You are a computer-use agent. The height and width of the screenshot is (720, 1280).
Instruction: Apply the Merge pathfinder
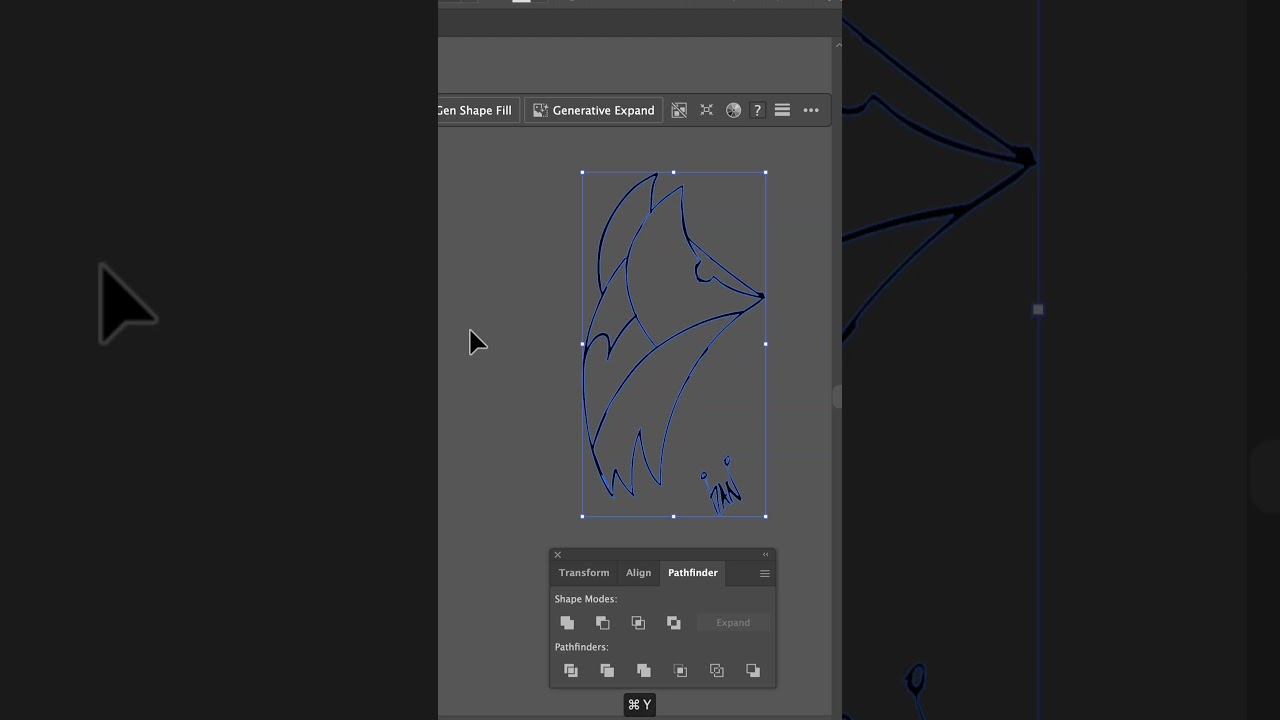pos(643,670)
